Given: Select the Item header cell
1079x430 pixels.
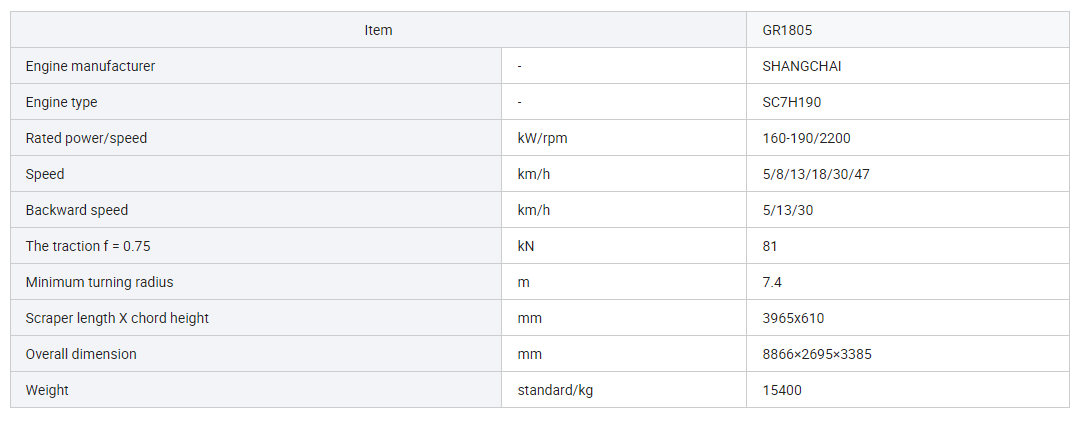Looking at the screenshot, I should 378,30.
